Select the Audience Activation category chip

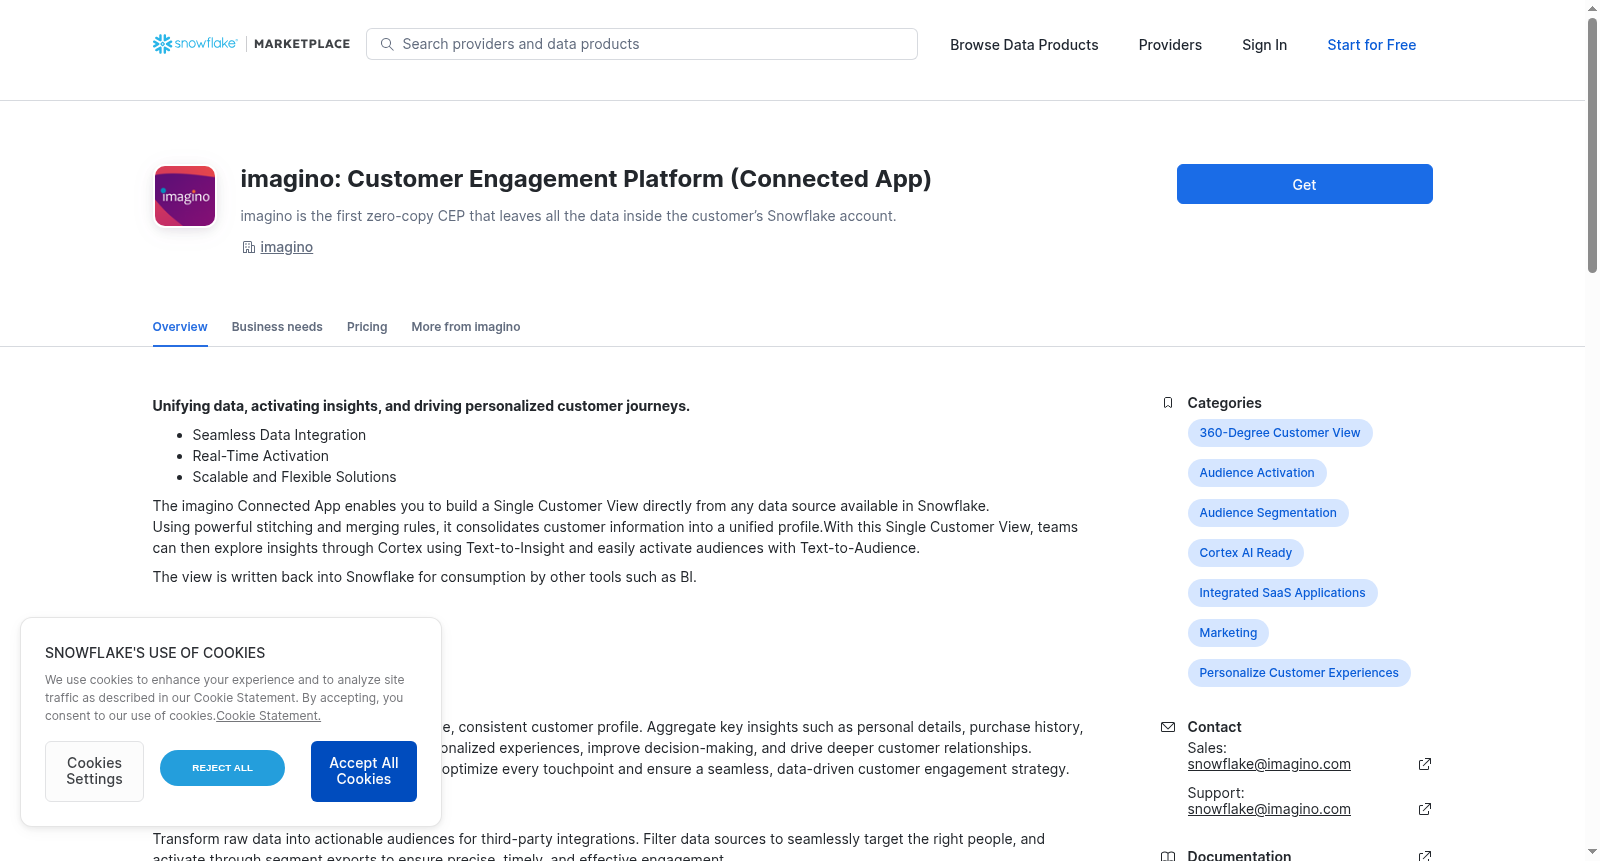click(x=1257, y=473)
